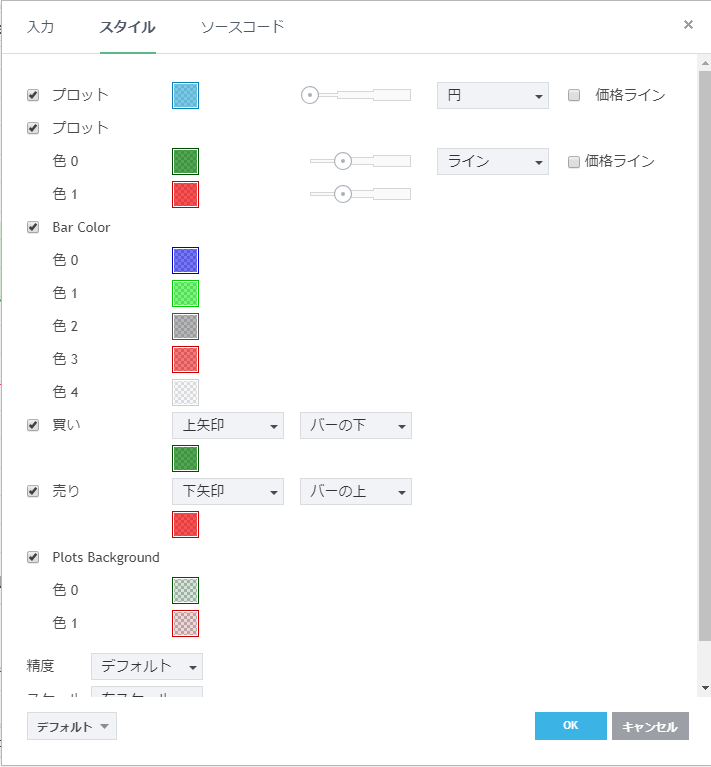
Task: Click the green 色 0 swatch under プロット
Action: point(186,161)
